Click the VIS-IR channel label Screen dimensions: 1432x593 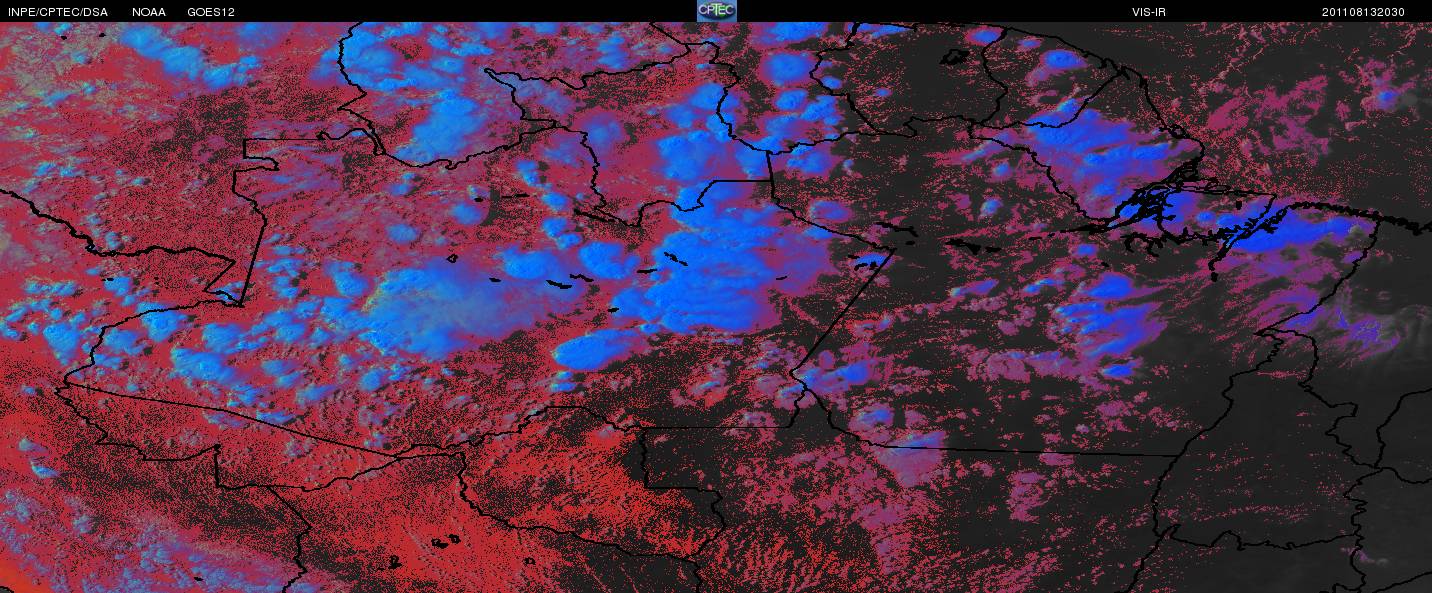1142,12
